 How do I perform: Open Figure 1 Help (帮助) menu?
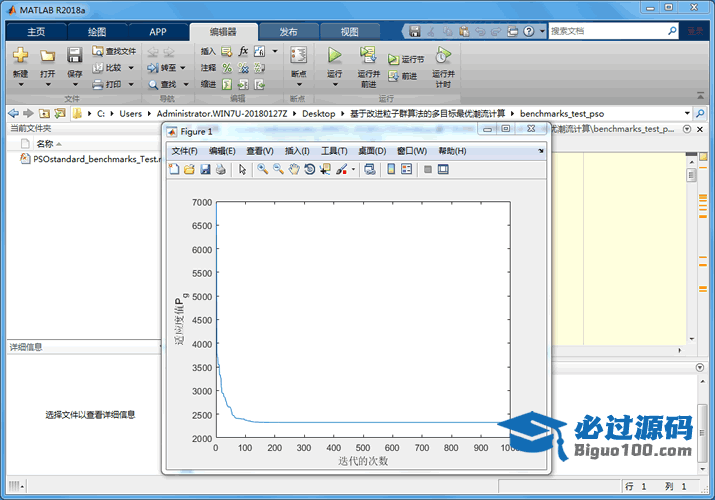pyautogui.click(x=452, y=151)
